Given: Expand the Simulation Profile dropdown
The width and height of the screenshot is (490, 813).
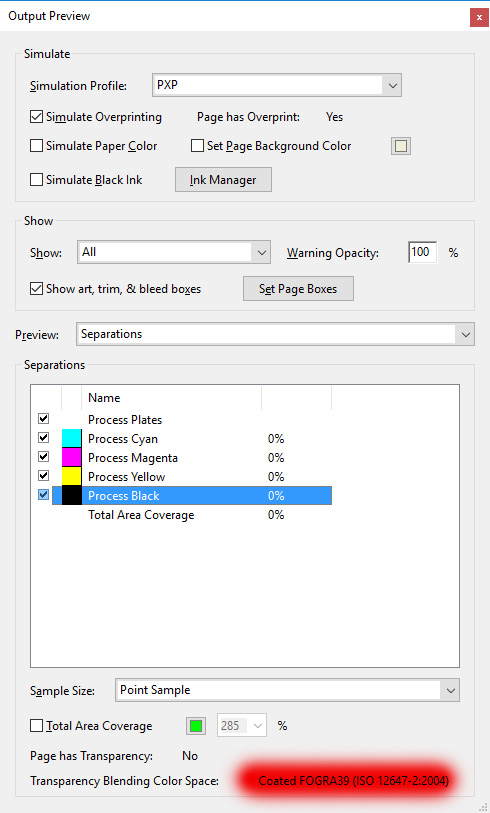Looking at the screenshot, I should pyautogui.click(x=277, y=86).
